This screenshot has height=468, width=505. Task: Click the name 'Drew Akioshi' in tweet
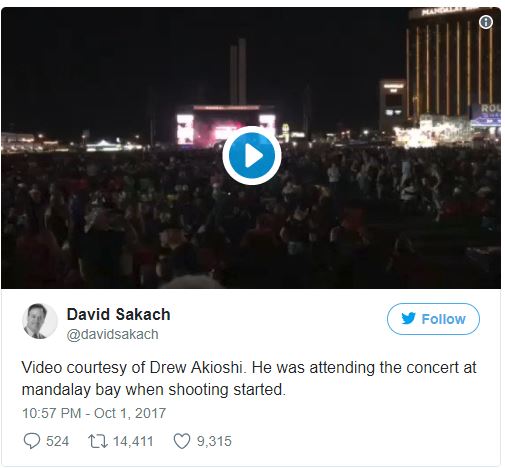[197, 368]
